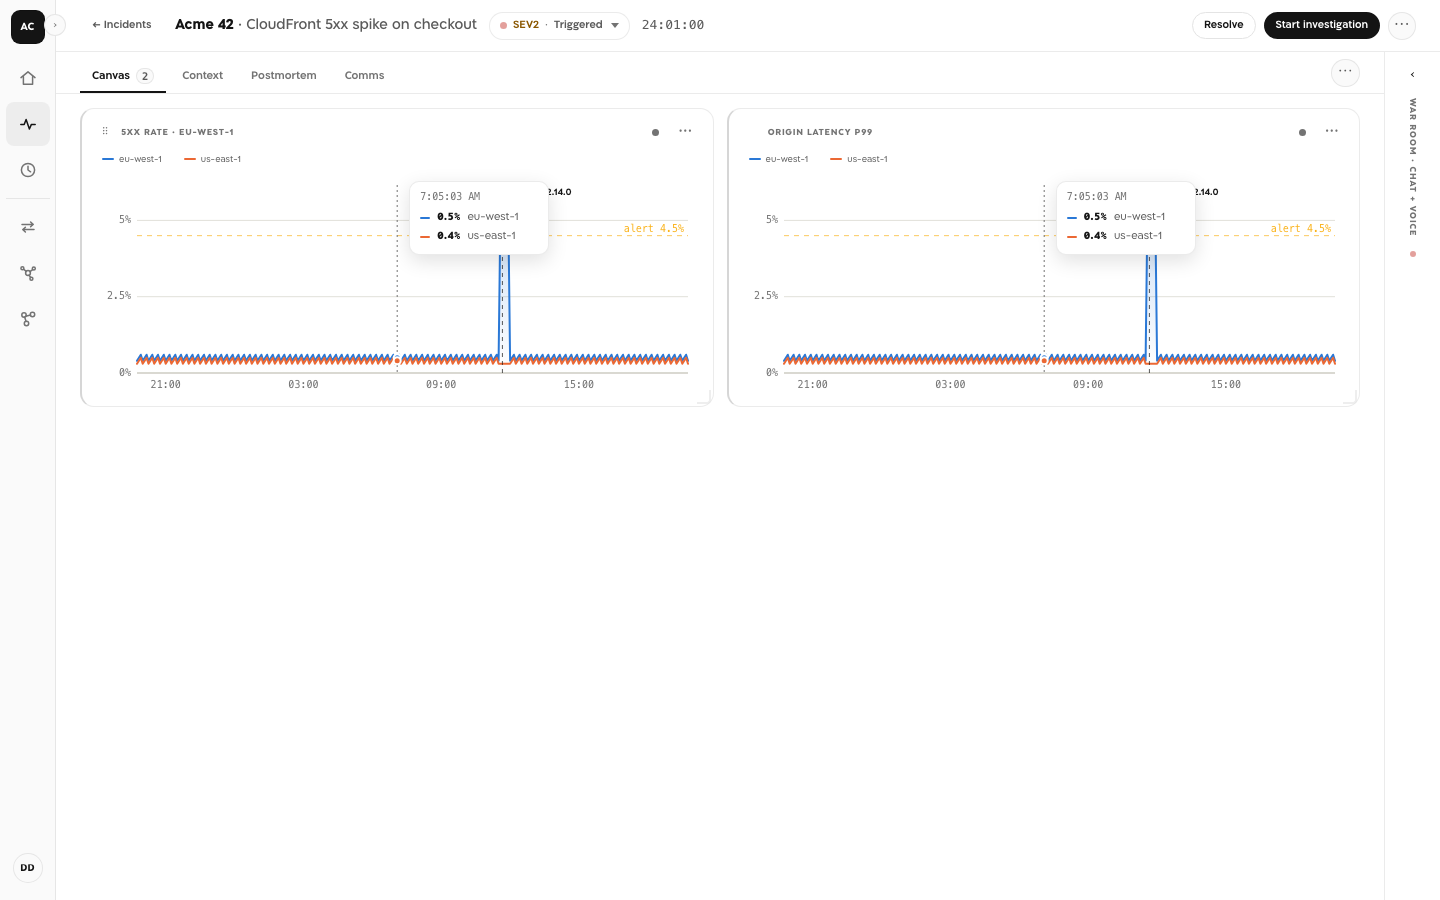Click the swap arrows icon in the sidebar
The image size is (1440, 900).
coord(28,227)
